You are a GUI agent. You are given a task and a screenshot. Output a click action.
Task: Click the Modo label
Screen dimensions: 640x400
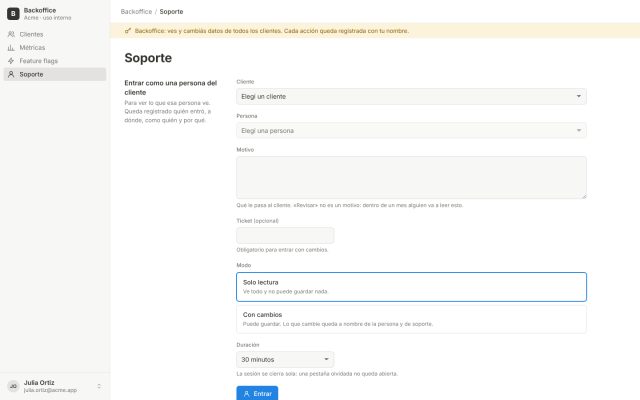[244, 265]
